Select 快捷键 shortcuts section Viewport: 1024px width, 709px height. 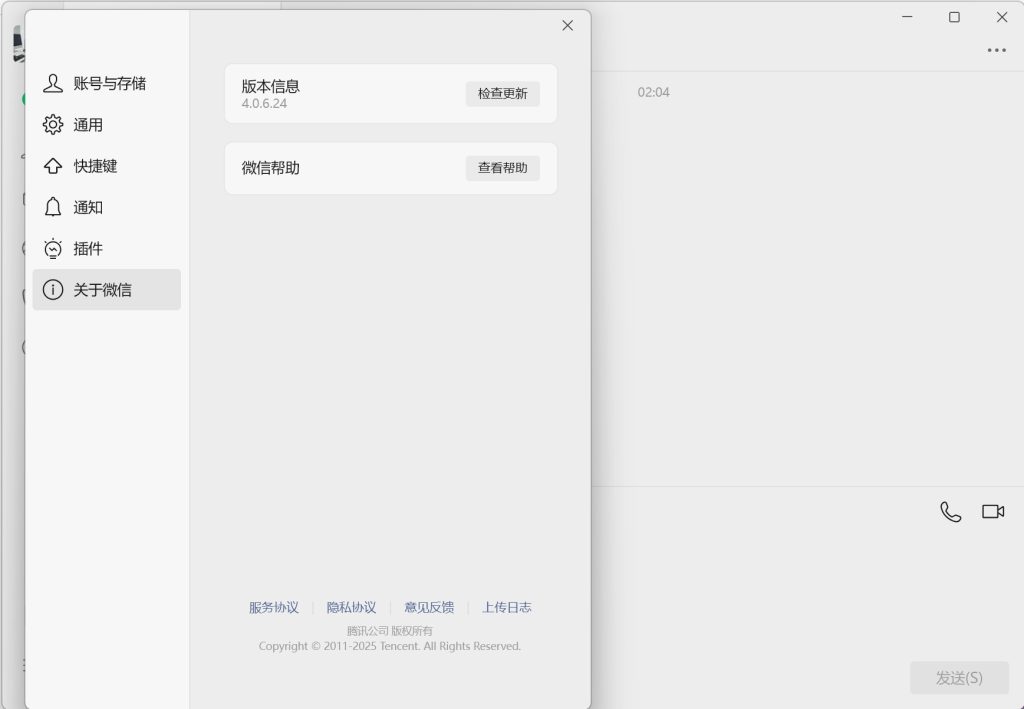click(106, 166)
